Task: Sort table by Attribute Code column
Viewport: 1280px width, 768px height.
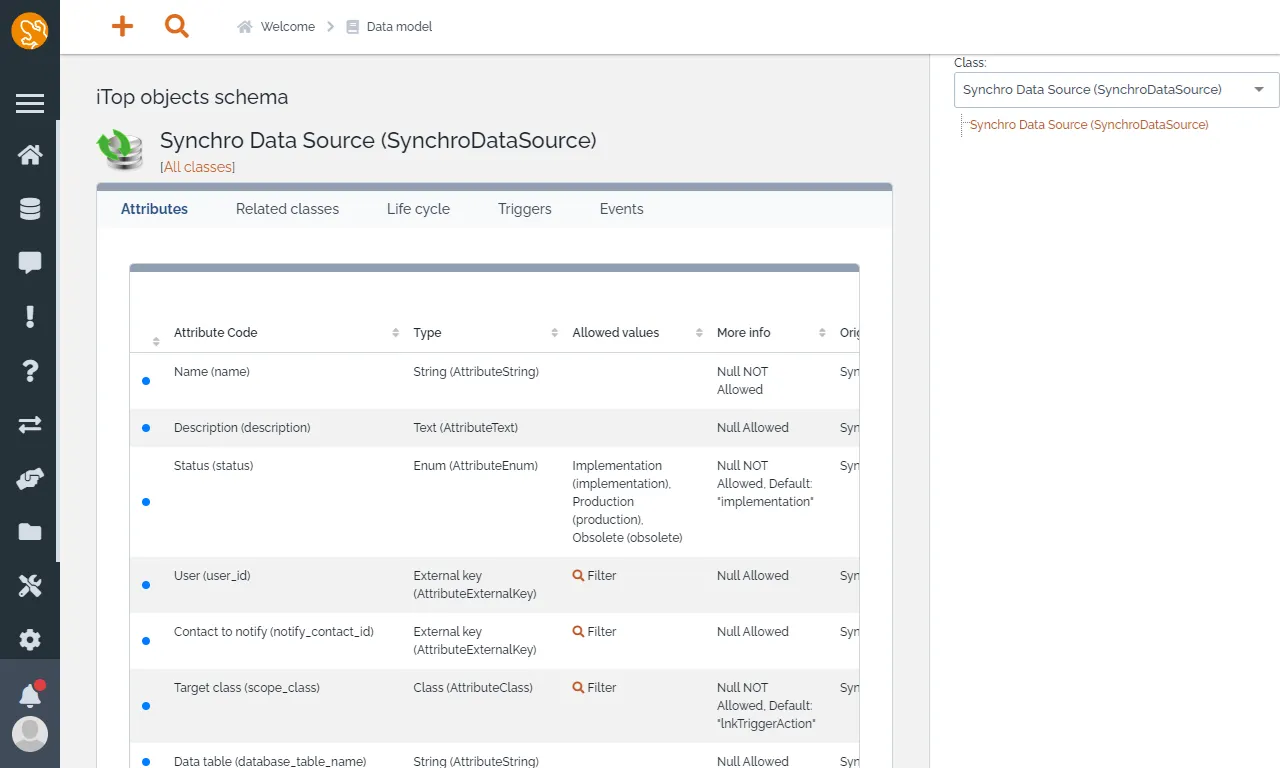Action: (x=285, y=333)
